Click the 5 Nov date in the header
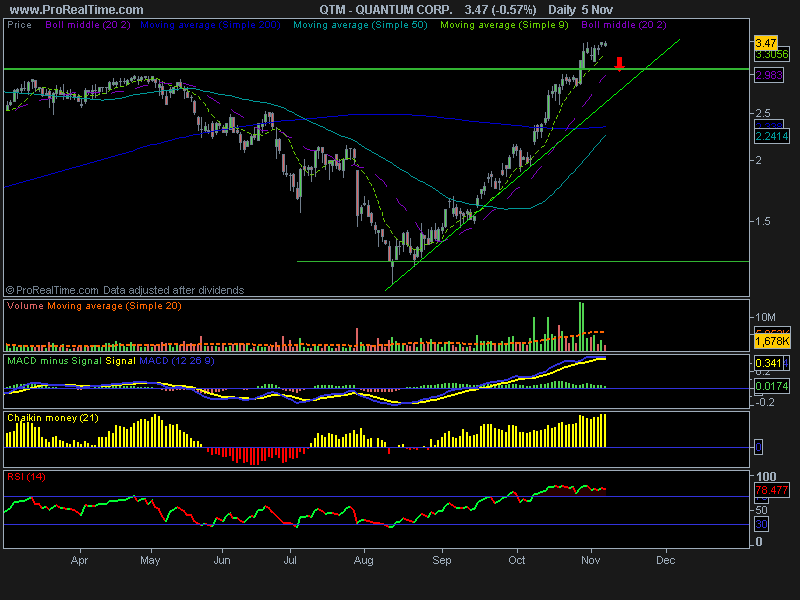 [x=597, y=10]
